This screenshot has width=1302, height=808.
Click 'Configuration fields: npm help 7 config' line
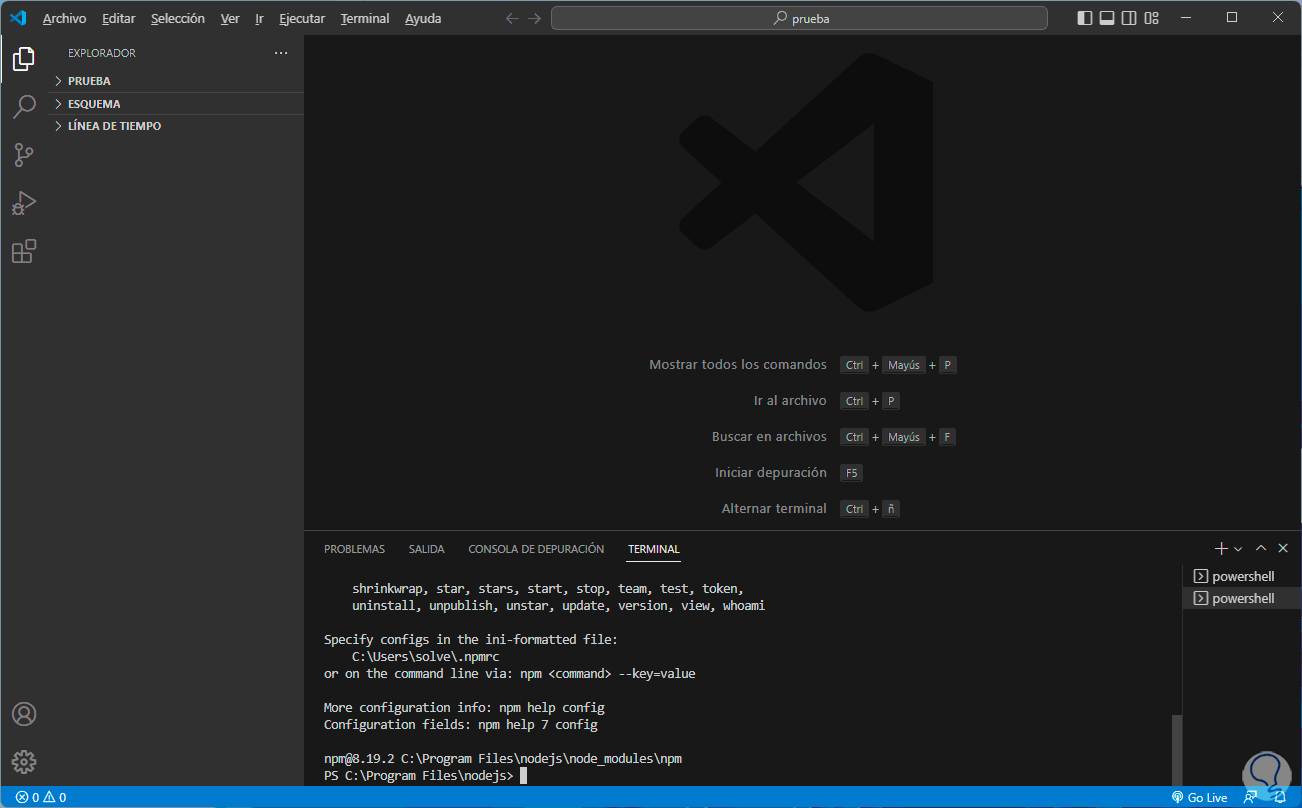point(461,725)
